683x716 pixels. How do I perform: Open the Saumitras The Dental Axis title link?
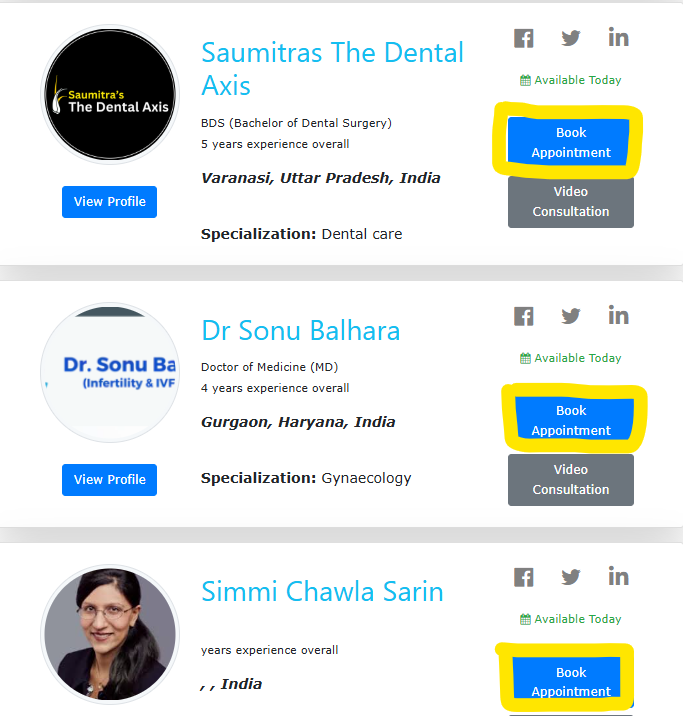coord(332,68)
